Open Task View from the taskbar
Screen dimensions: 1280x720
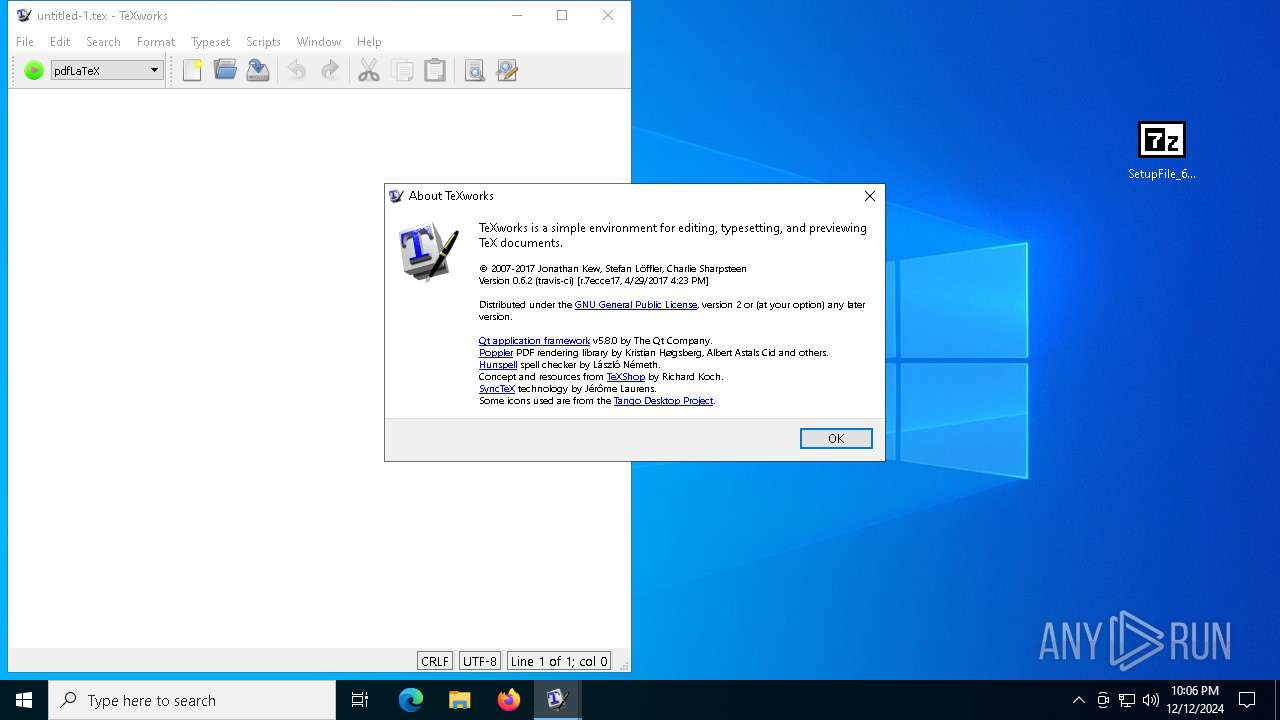(x=360, y=700)
